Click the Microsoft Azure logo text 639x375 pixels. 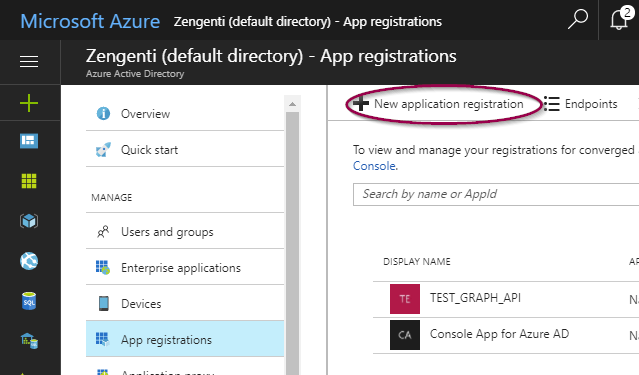[x=90, y=21]
